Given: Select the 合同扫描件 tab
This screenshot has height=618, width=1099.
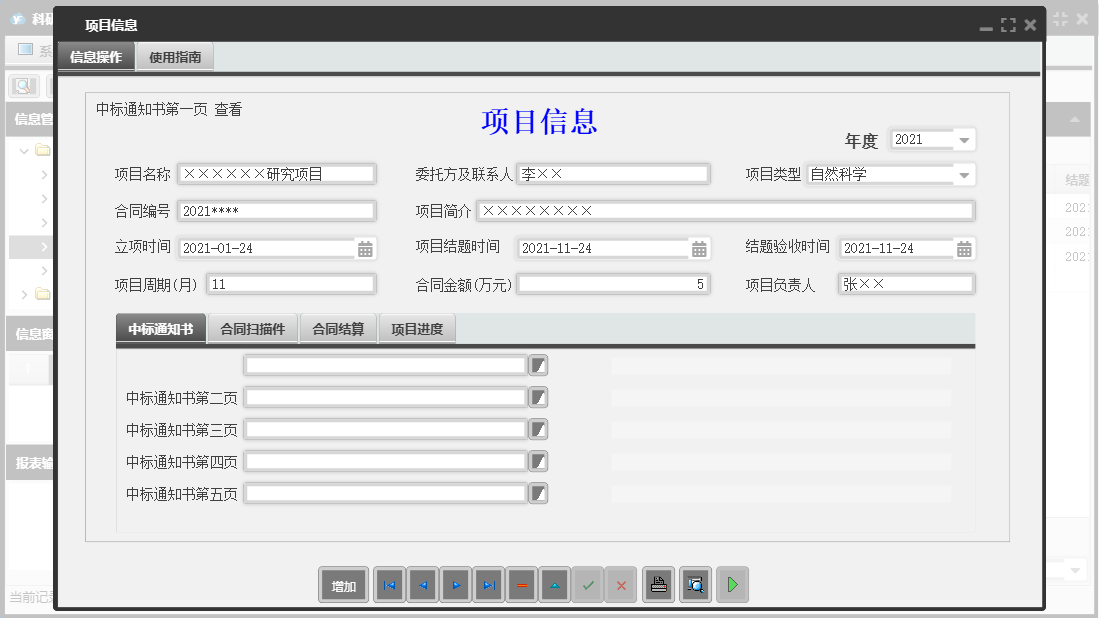Looking at the screenshot, I should tap(254, 328).
